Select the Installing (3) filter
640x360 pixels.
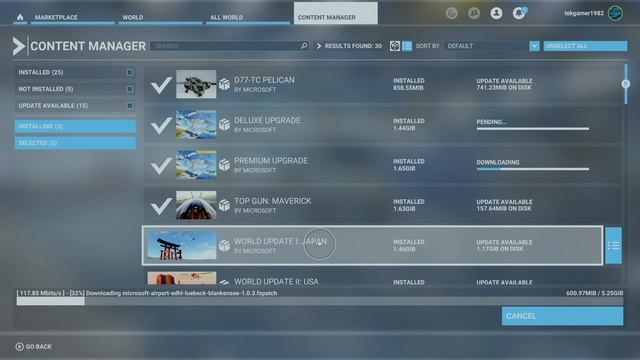pyautogui.click(x=75, y=126)
